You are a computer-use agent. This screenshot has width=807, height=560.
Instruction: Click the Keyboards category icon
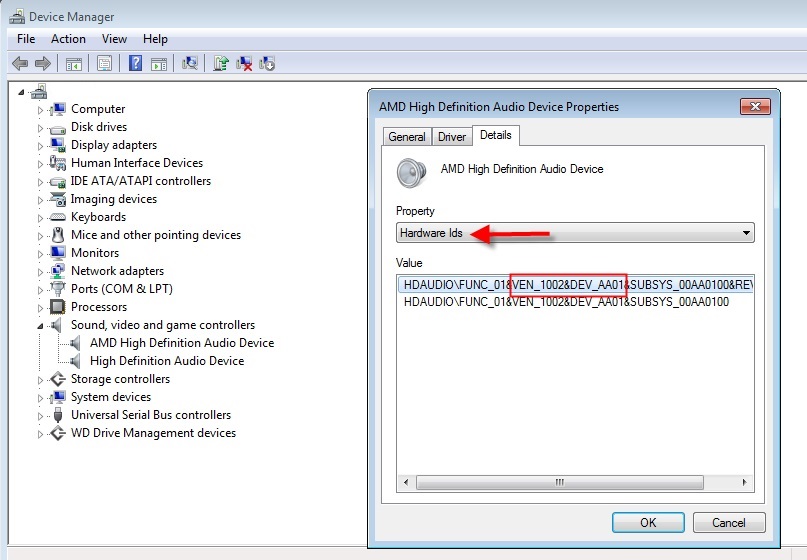point(58,217)
